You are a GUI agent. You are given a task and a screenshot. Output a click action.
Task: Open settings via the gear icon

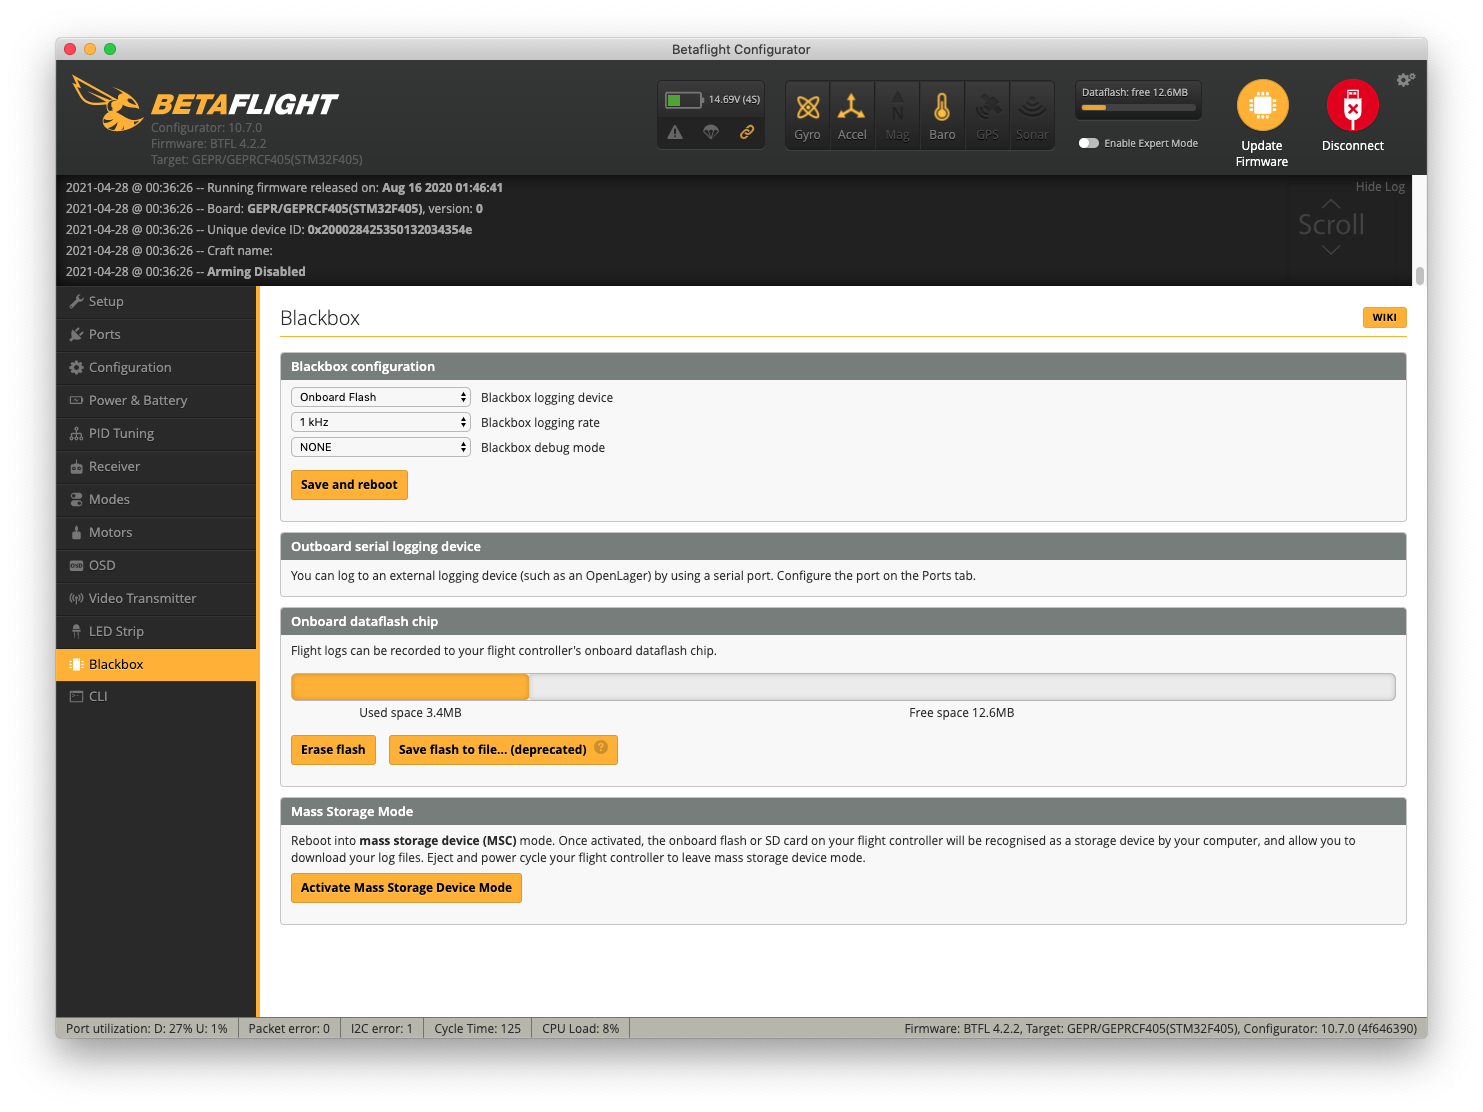tap(1406, 79)
